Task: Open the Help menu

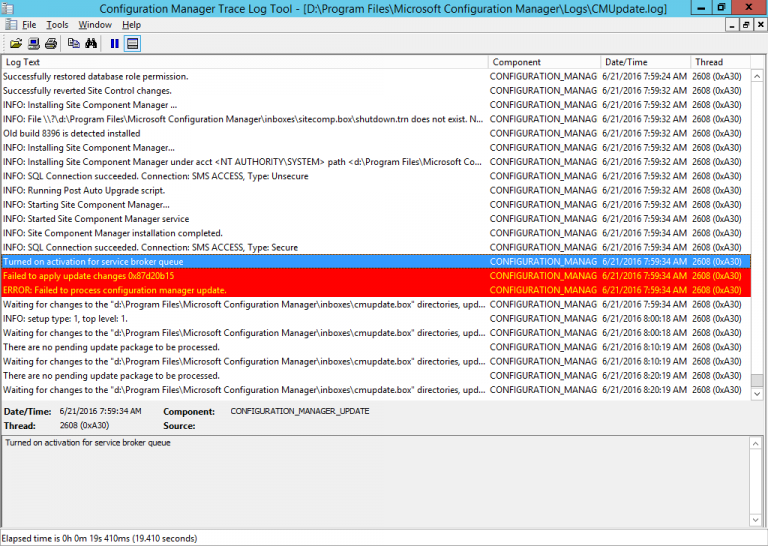Action: click(x=132, y=24)
